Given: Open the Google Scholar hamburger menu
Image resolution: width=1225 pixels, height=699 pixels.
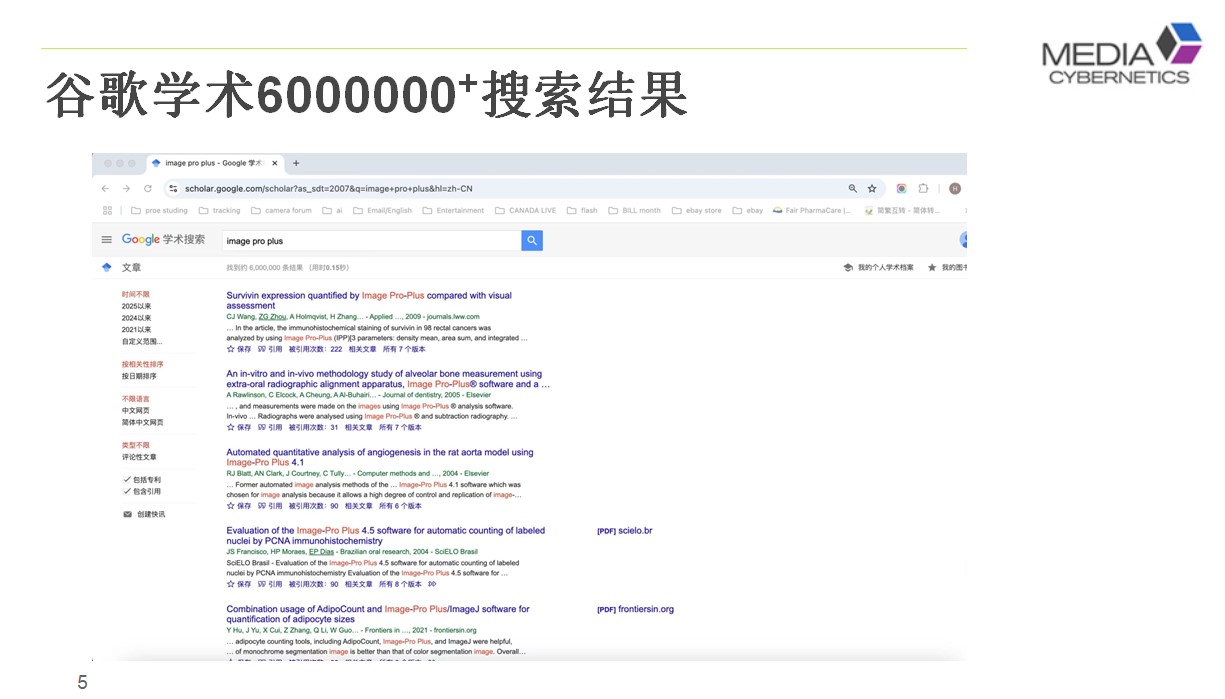Looking at the screenshot, I should point(107,240).
